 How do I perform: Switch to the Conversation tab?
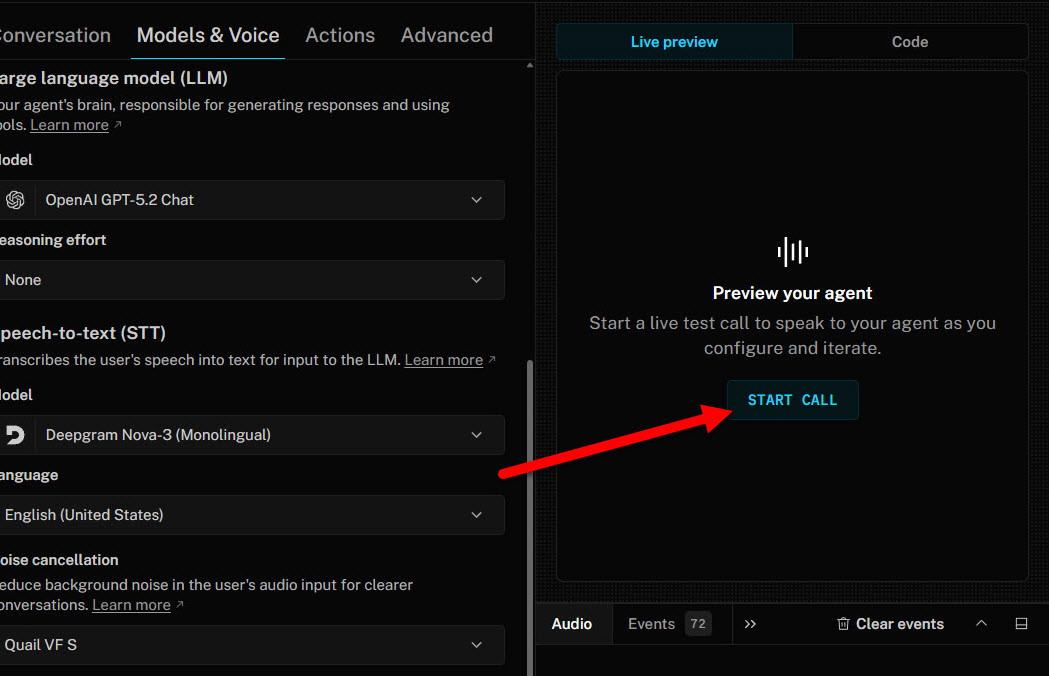[x=55, y=35]
